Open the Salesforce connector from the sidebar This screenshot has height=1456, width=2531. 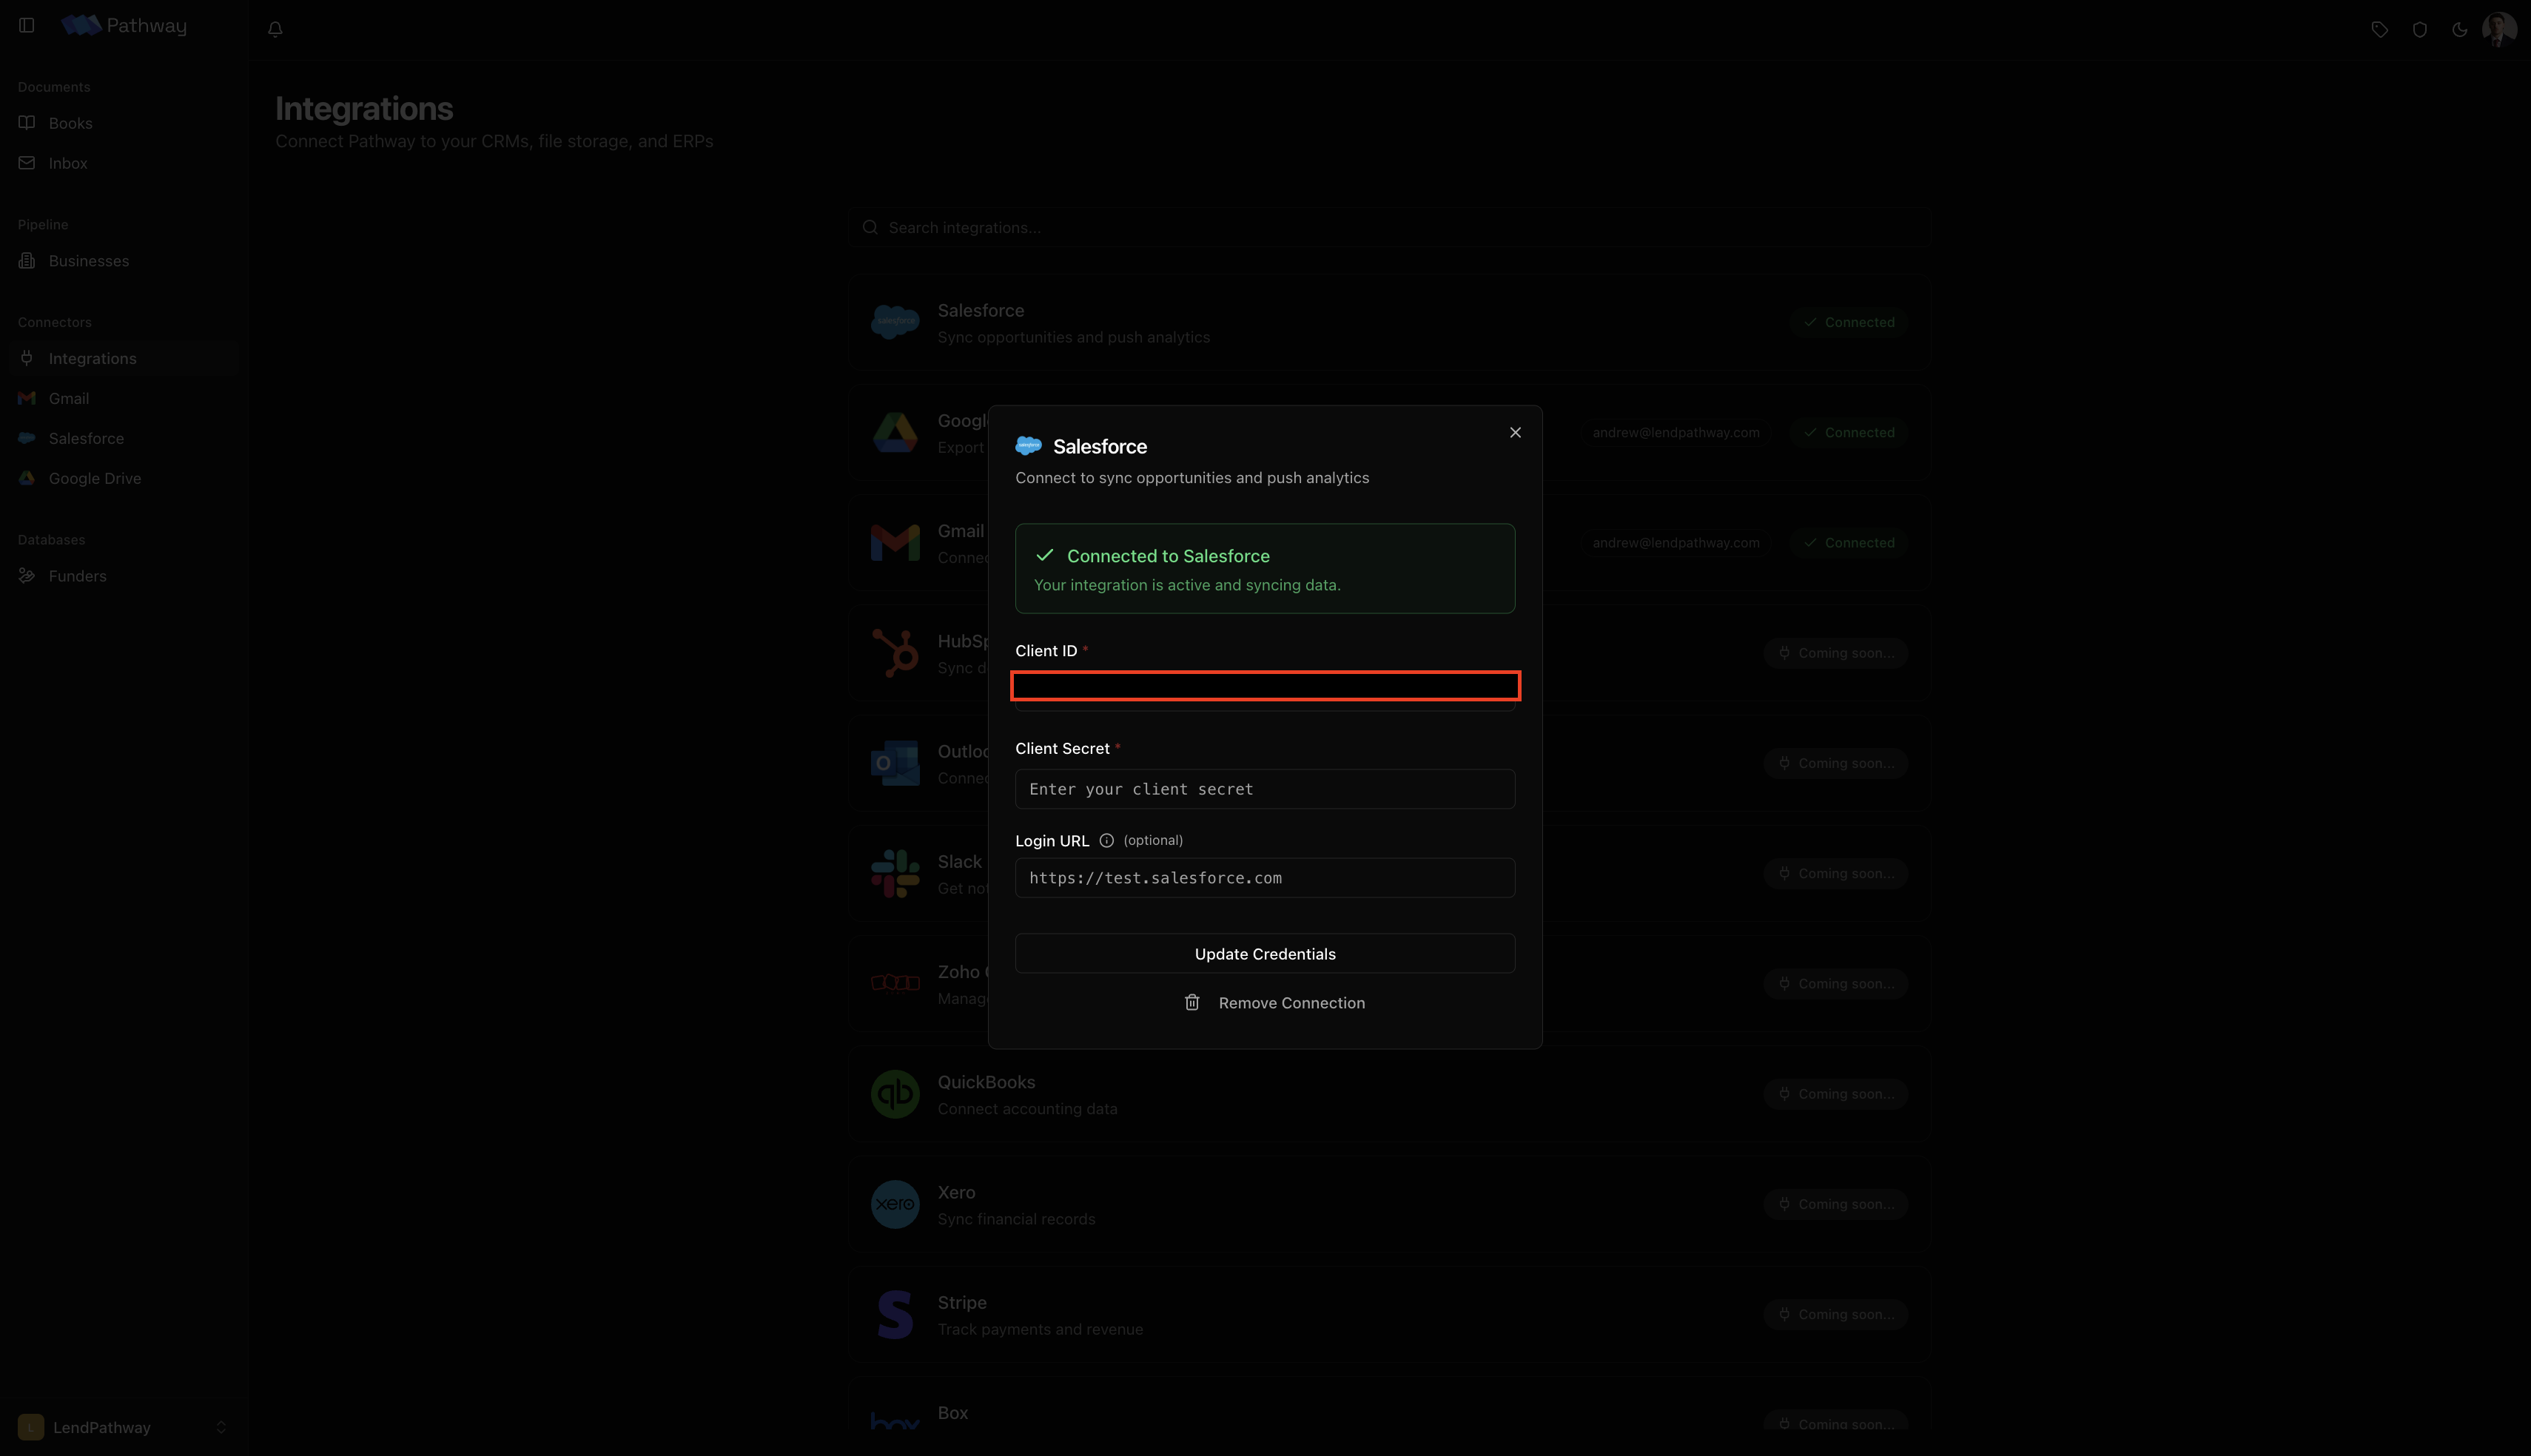[87, 438]
